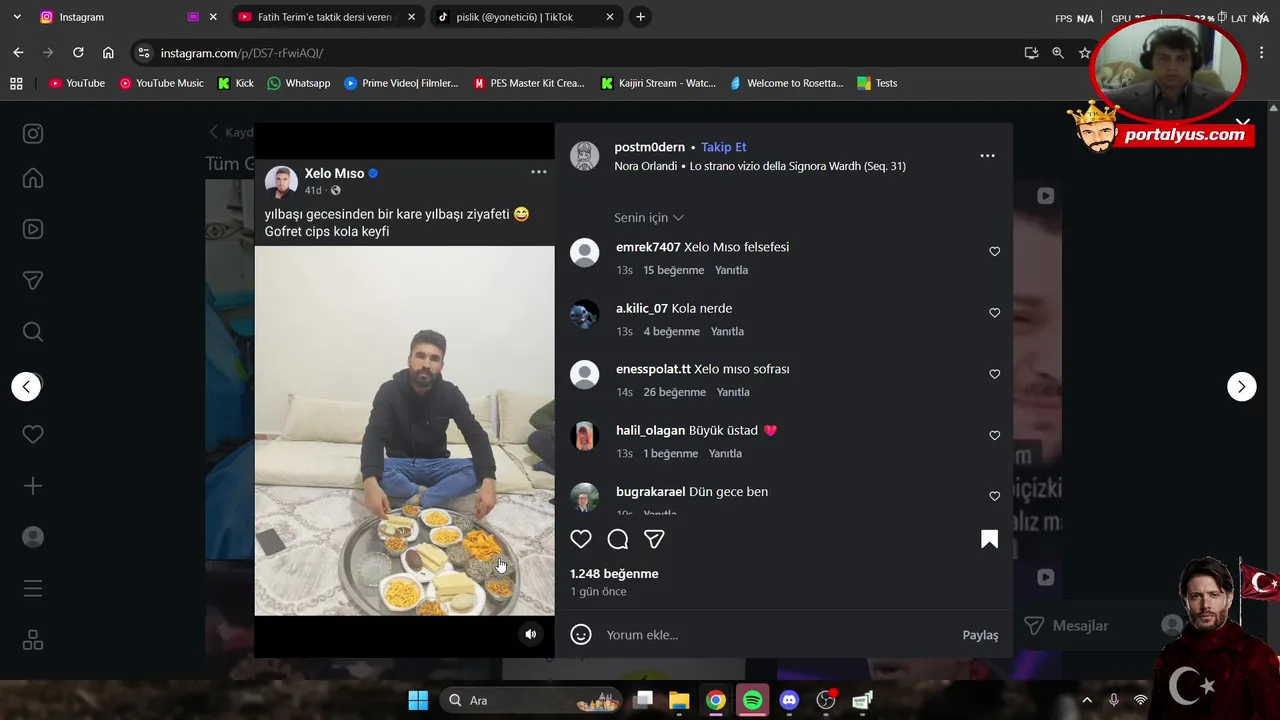Like bugrakarael's comment heart
1280x720 pixels.
pyautogui.click(x=994, y=496)
